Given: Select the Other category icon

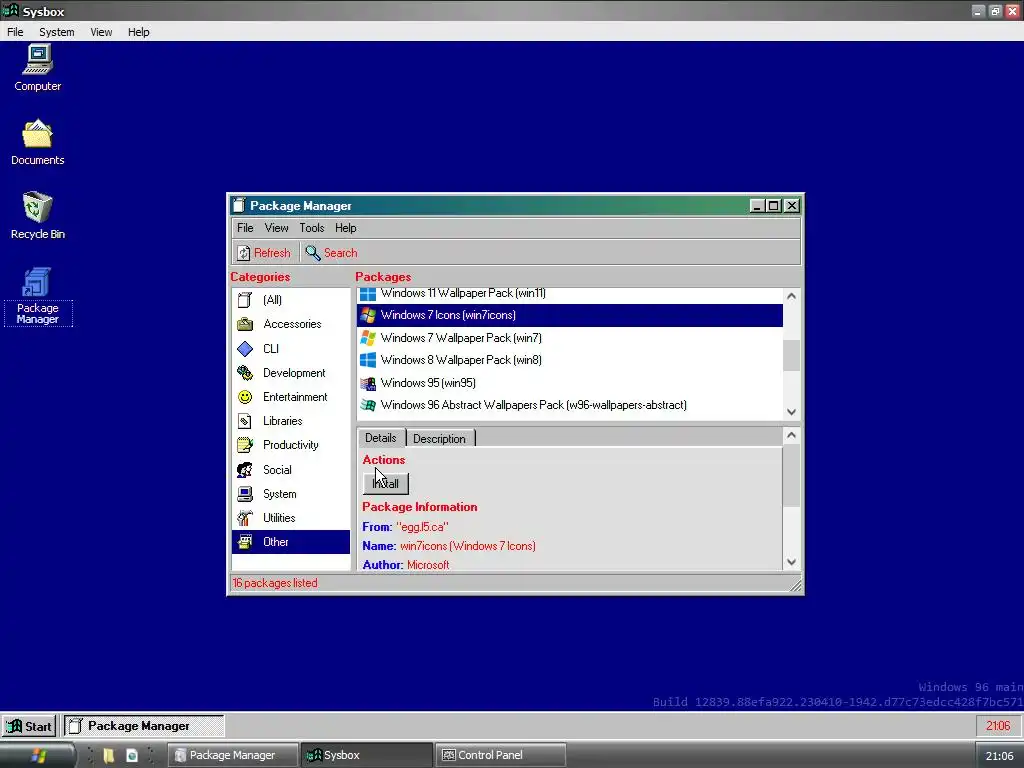Looking at the screenshot, I should (x=245, y=542).
